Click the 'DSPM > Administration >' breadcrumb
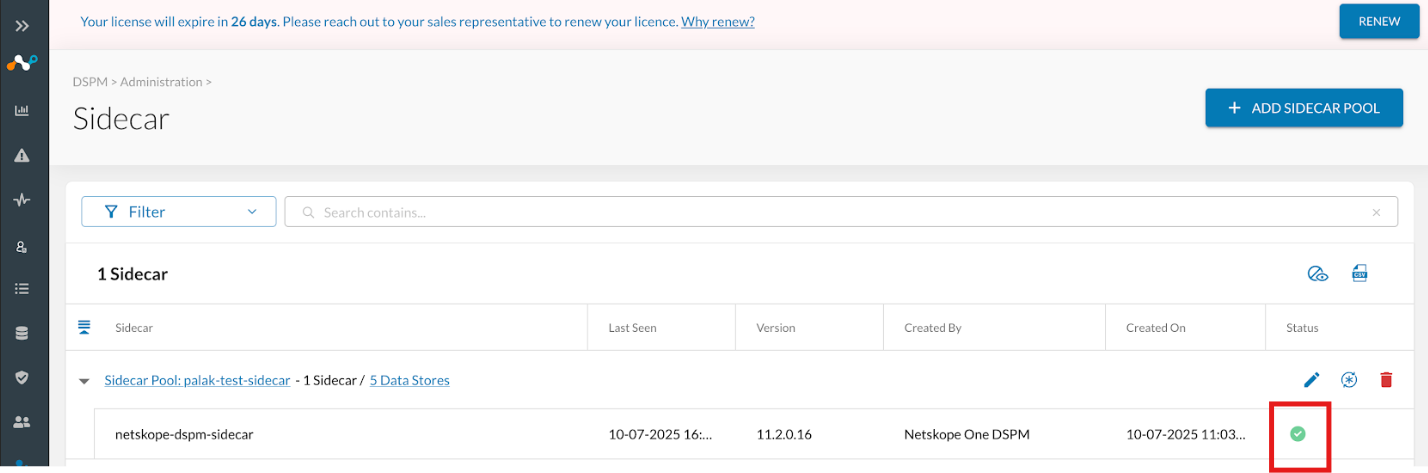1428x473 pixels. 142,81
